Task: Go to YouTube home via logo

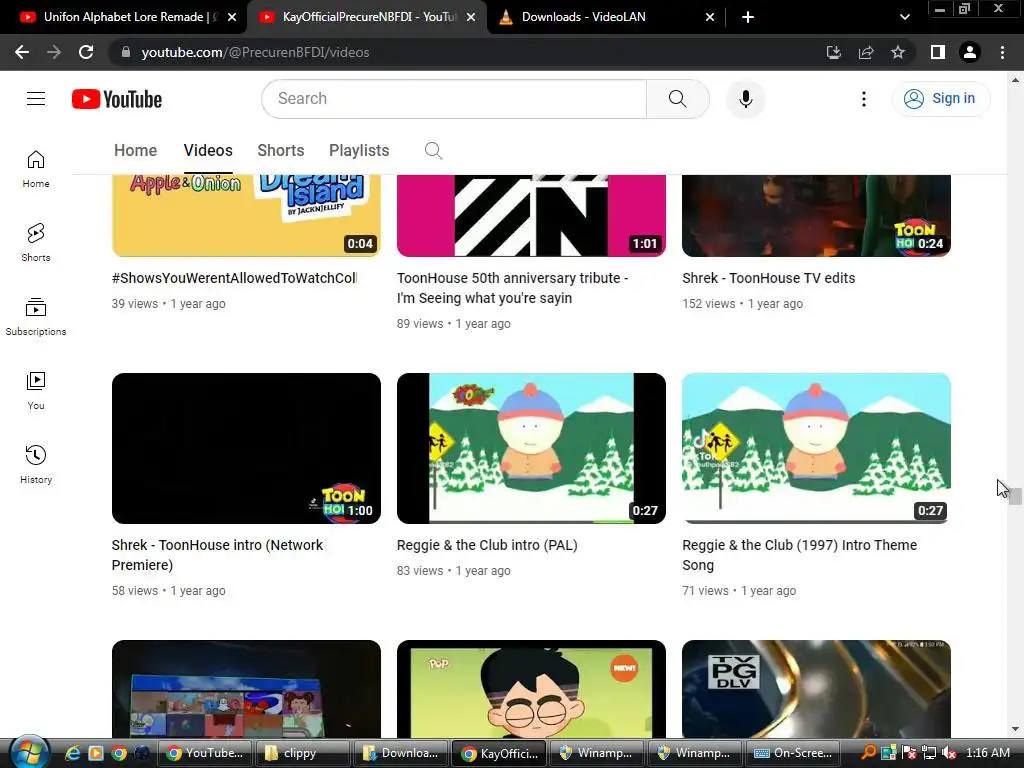Action: [117, 99]
